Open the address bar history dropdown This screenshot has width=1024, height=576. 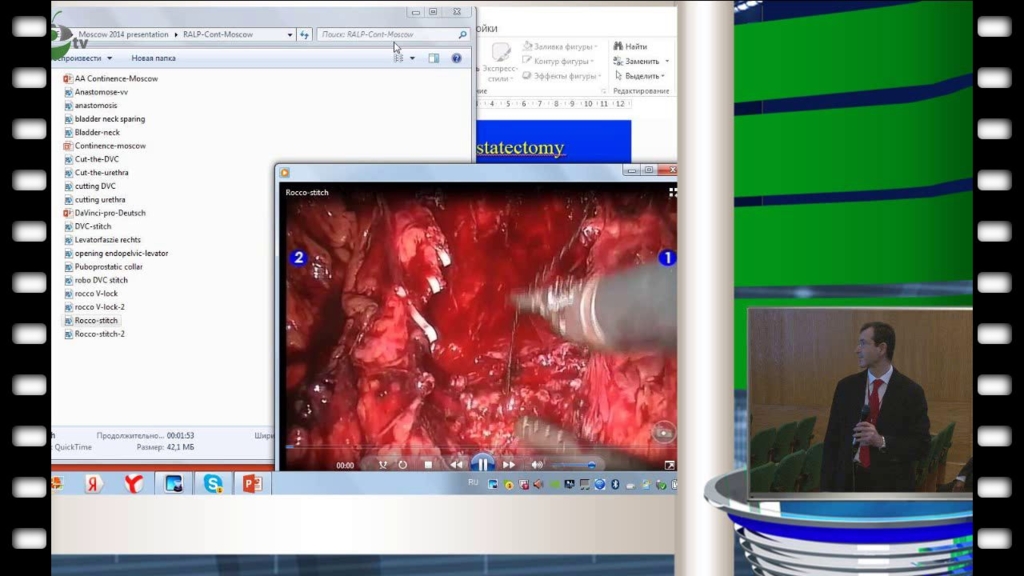tap(291, 34)
